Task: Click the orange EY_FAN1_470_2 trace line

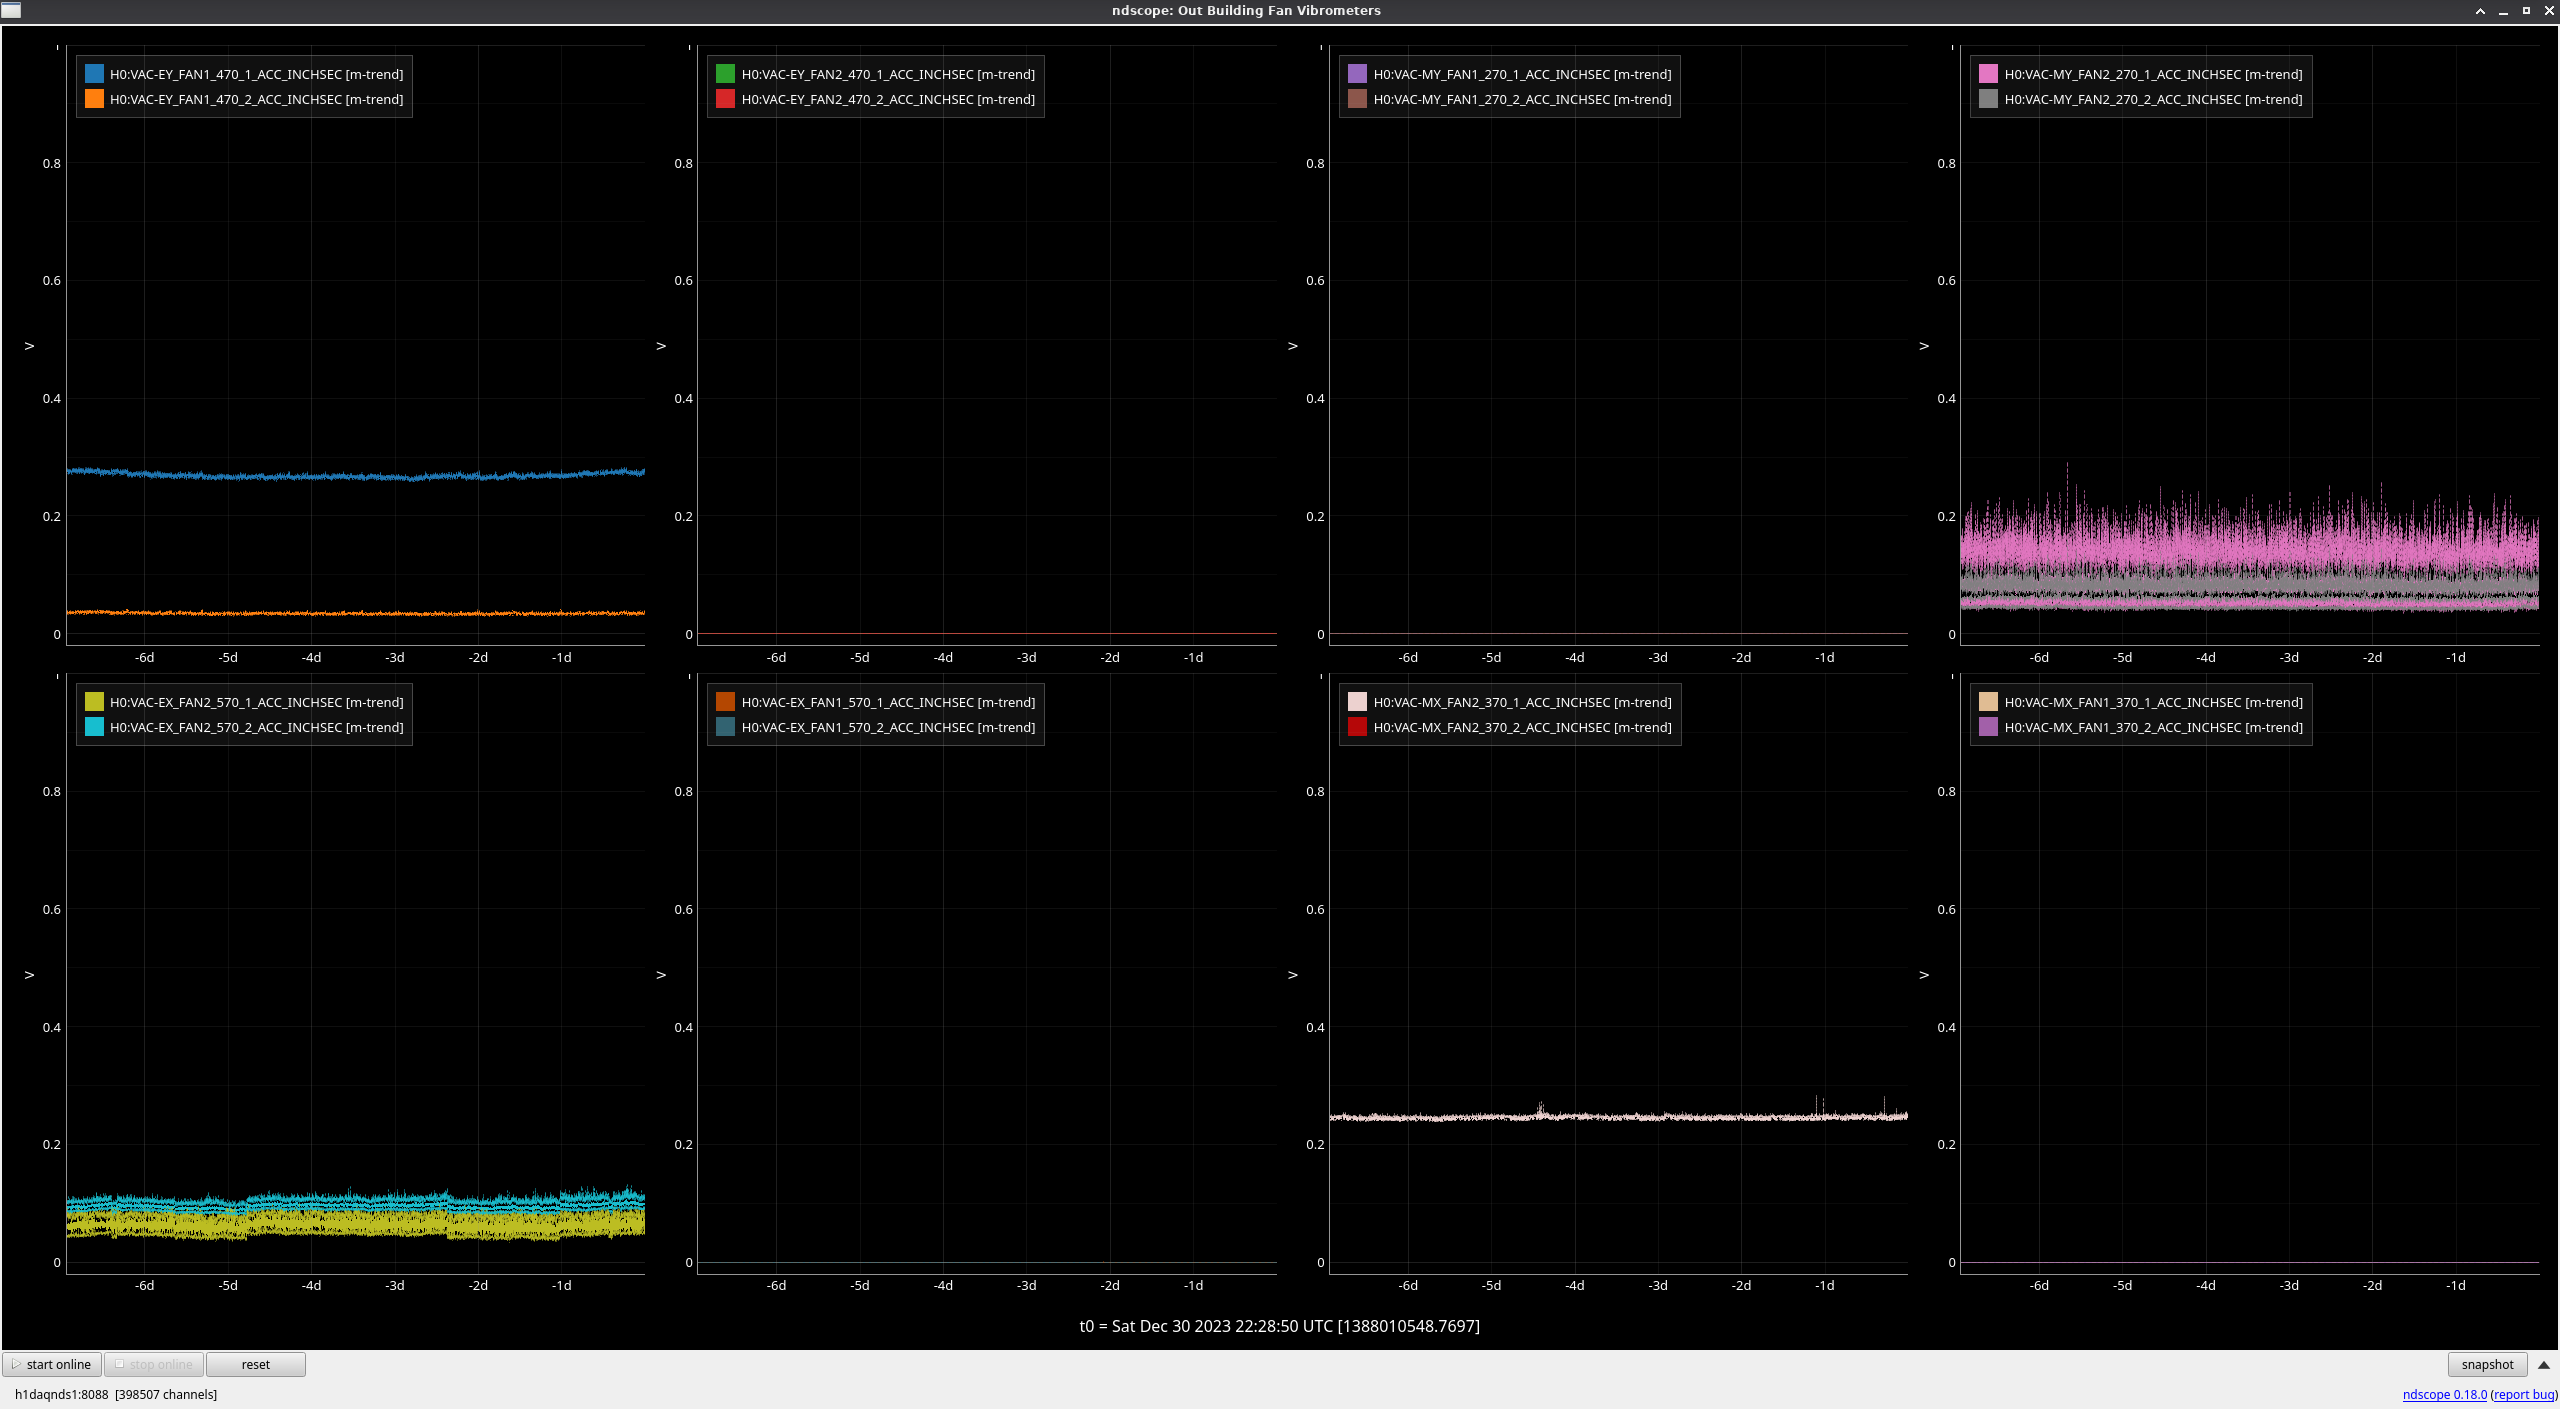Action: [x=355, y=612]
